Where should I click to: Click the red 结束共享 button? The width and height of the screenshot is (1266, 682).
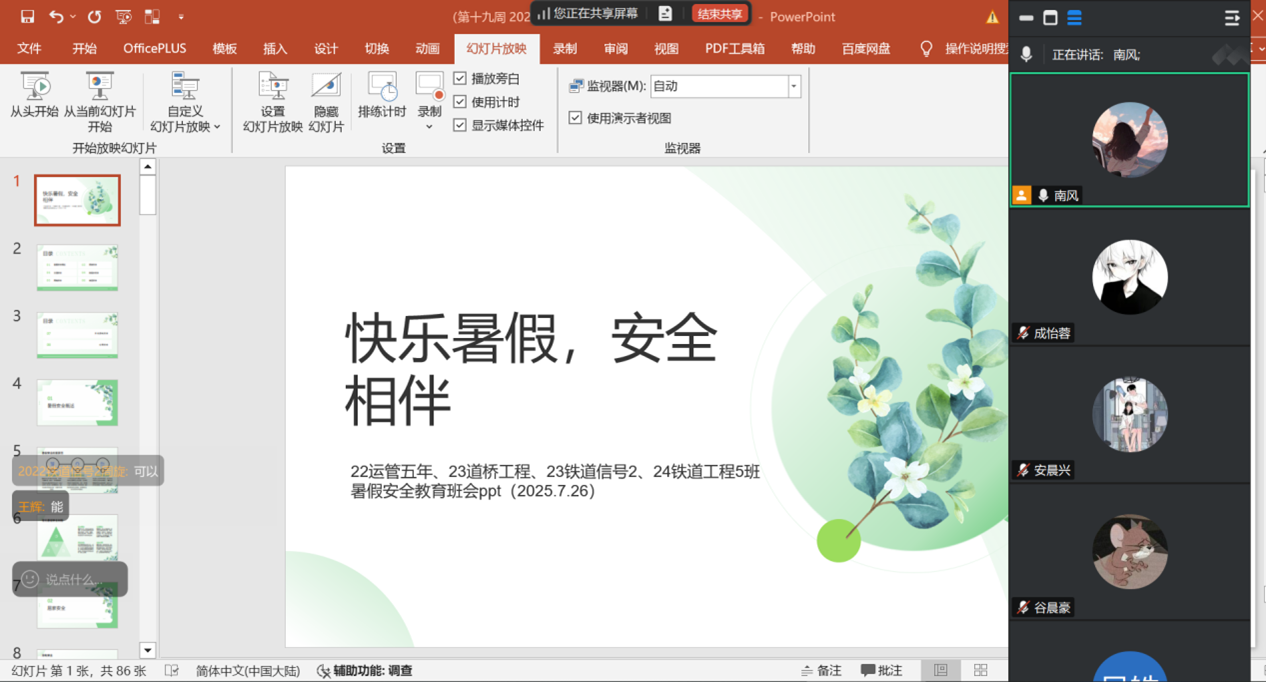720,14
